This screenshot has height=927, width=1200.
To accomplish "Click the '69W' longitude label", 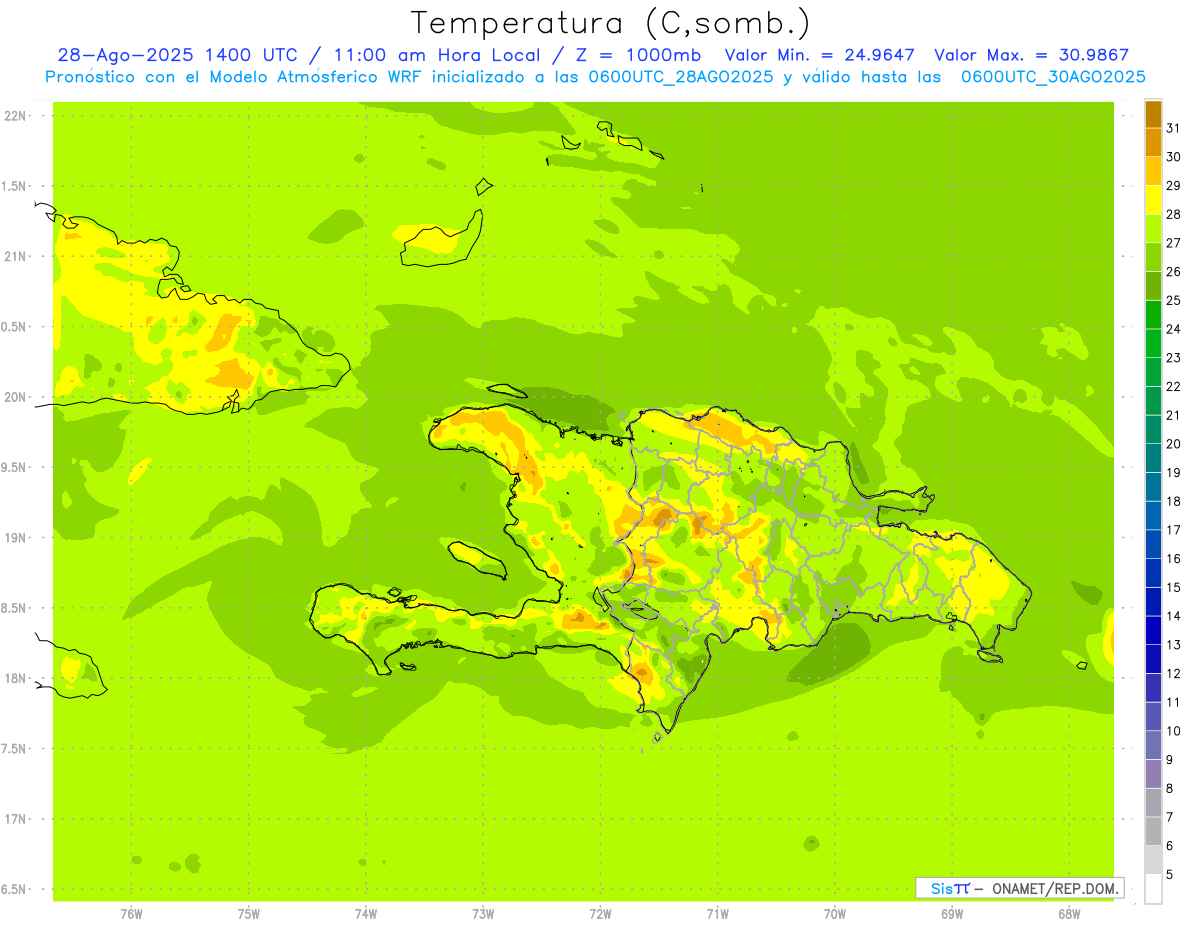I will click(x=952, y=914).
